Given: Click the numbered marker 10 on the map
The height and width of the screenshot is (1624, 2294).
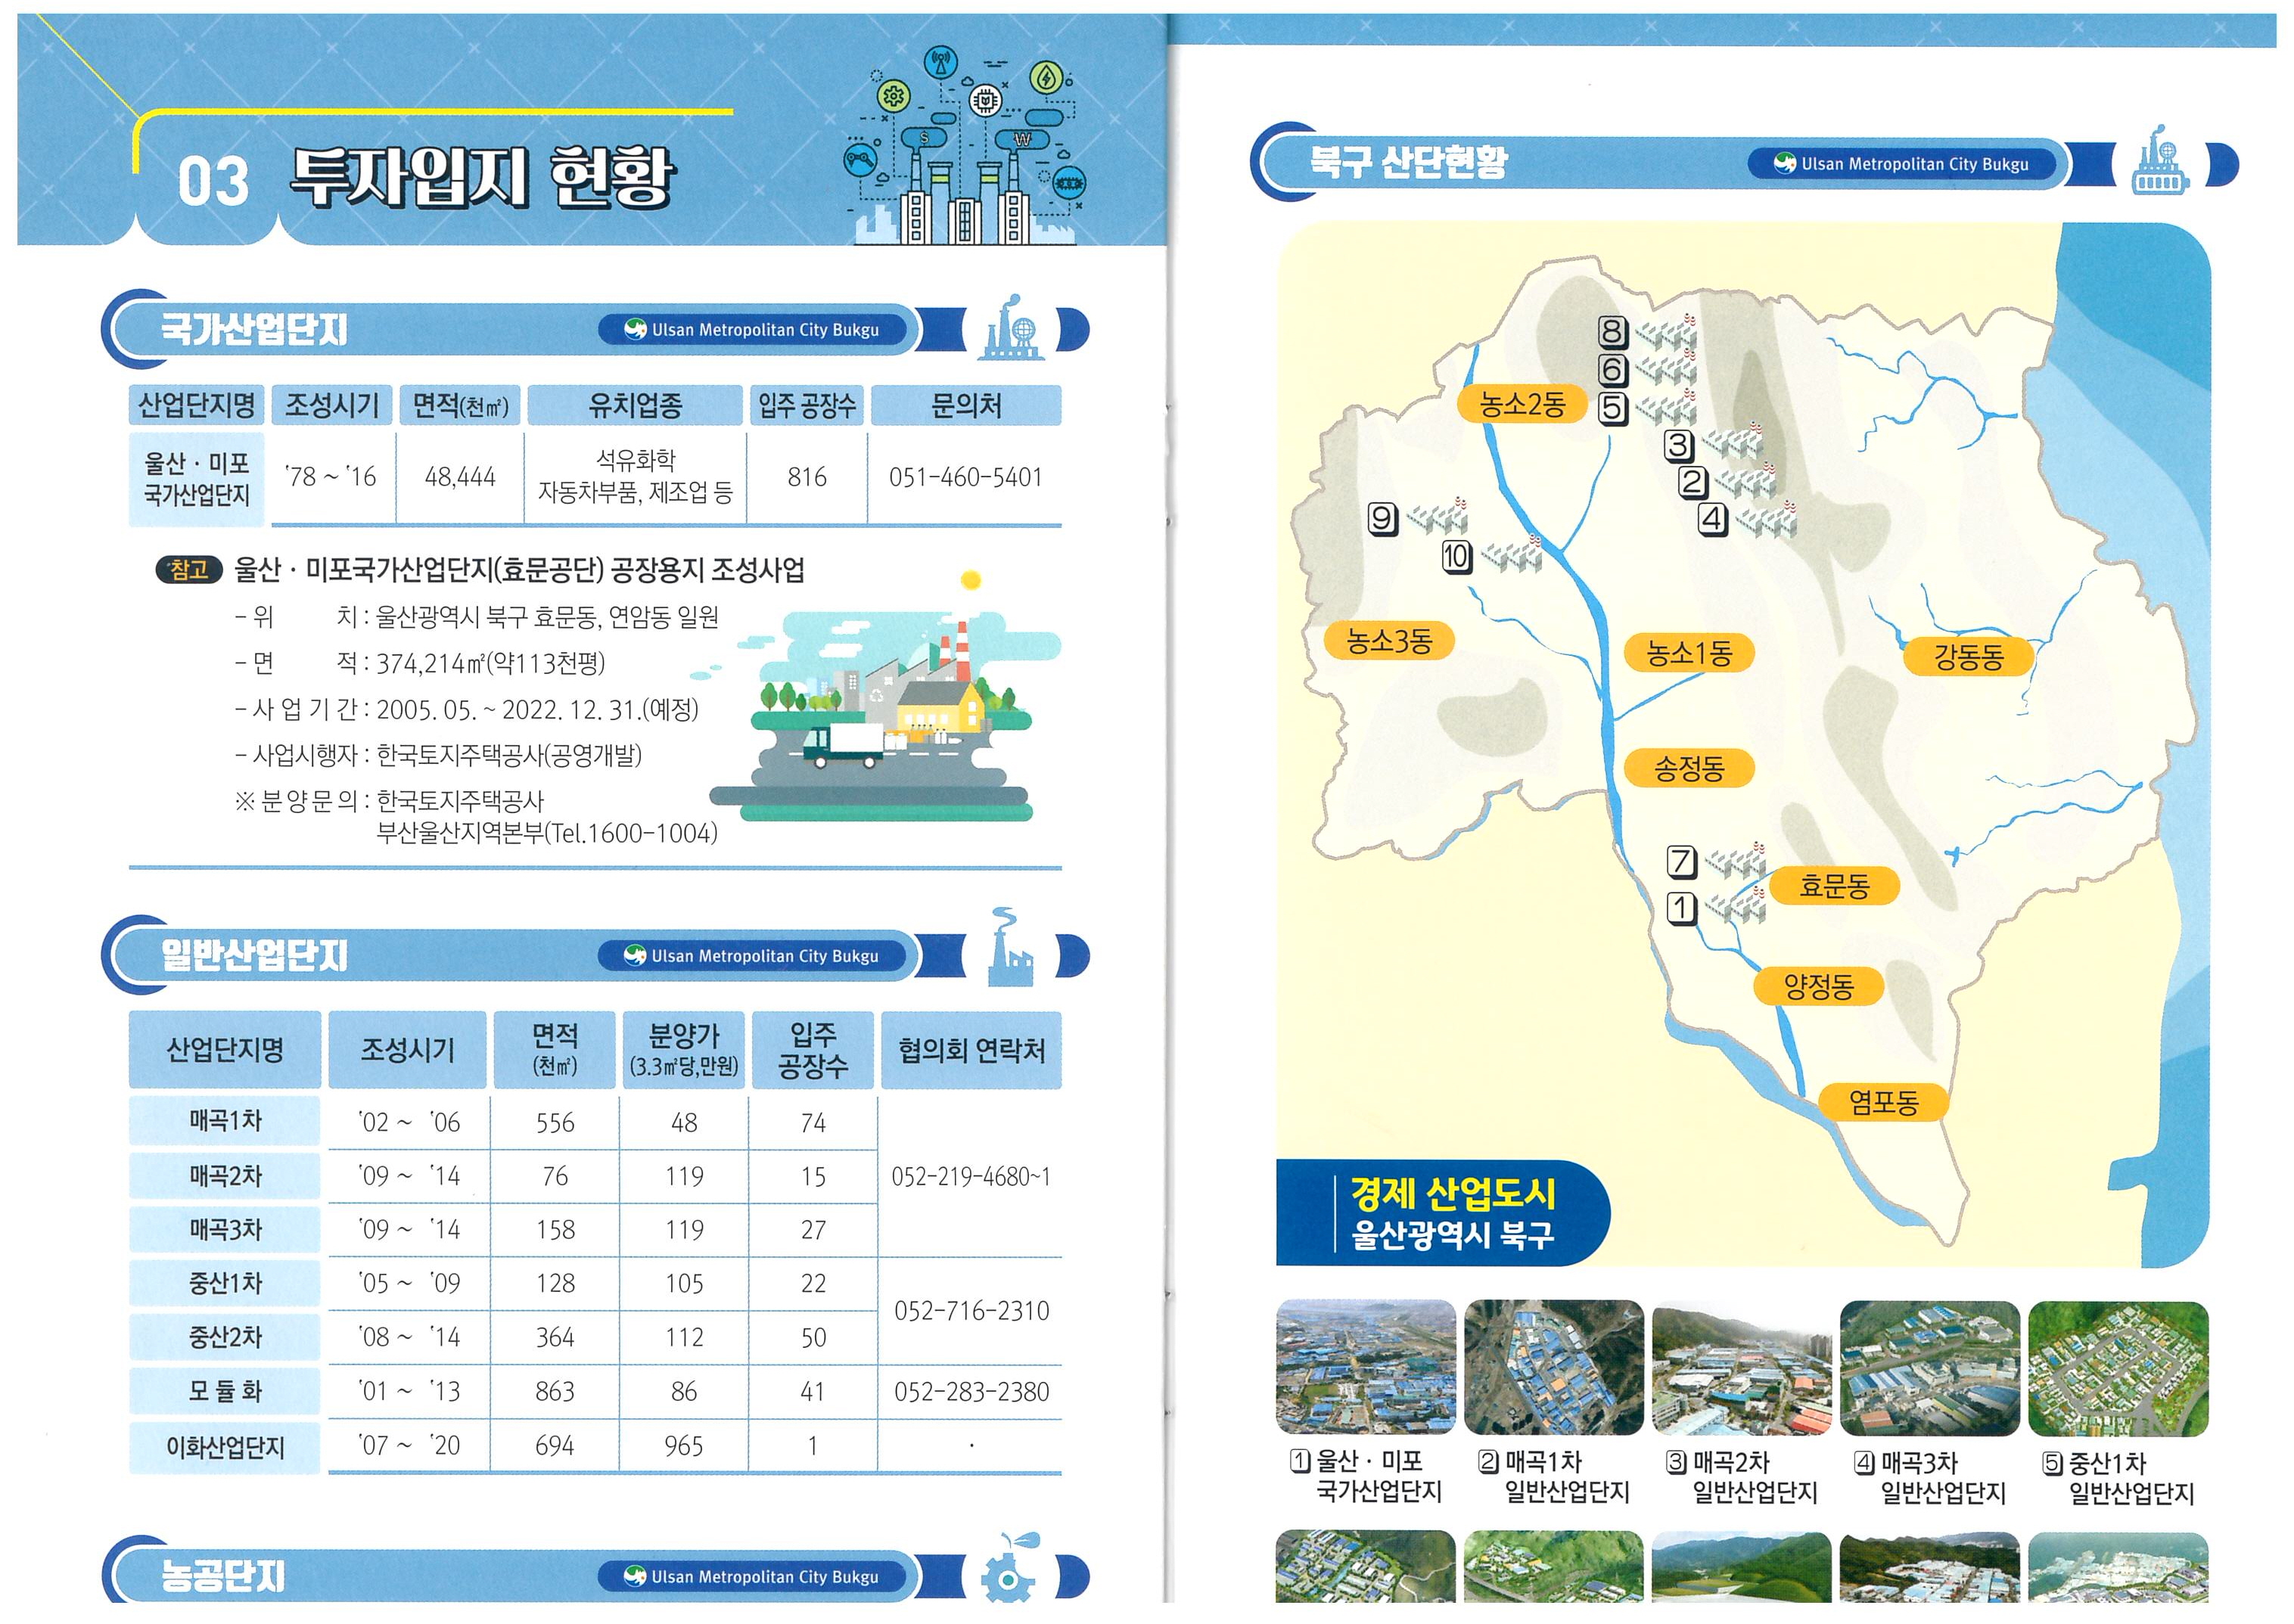Looking at the screenshot, I should coord(1456,556).
